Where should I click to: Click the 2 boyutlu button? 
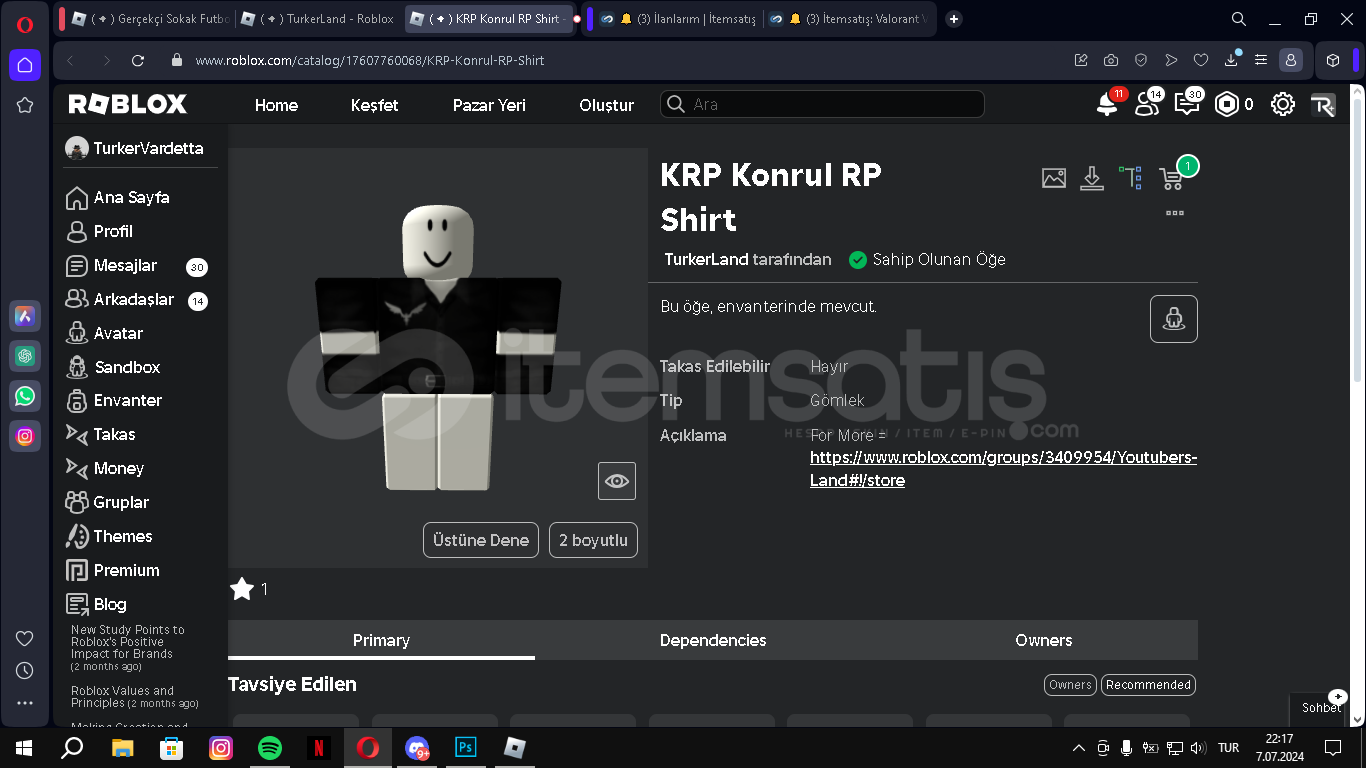pos(593,540)
